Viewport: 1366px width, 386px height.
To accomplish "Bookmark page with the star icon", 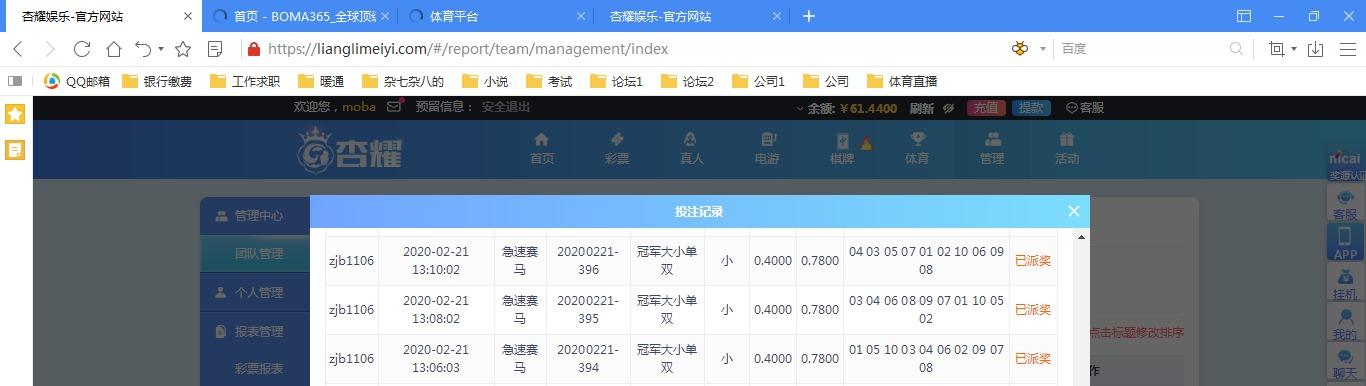I will 183,49.
